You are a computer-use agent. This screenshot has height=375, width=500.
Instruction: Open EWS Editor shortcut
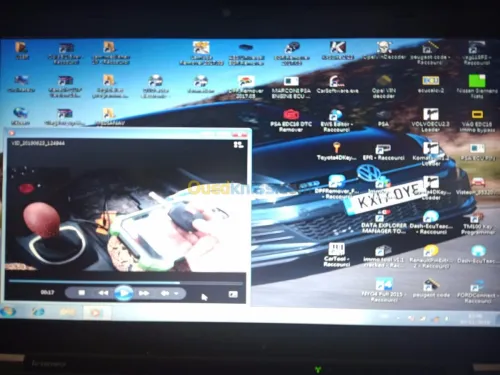coord(336,120)
